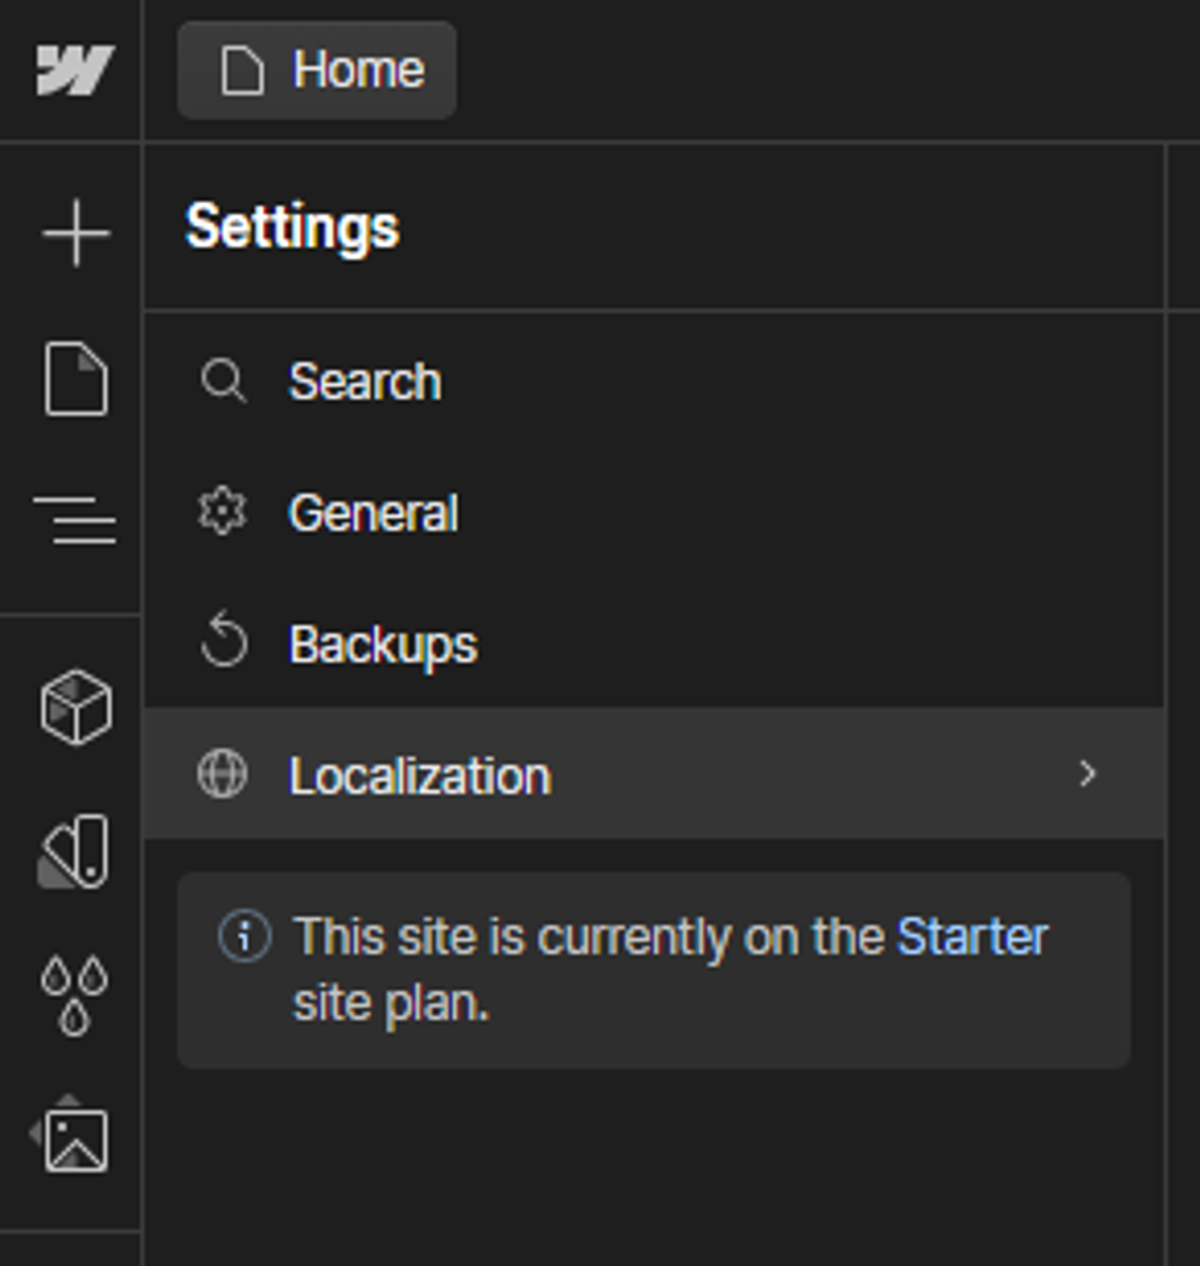The image size is (1200, 1266).
Task: Open the Assets image panel
Action: coord(72,1137)
